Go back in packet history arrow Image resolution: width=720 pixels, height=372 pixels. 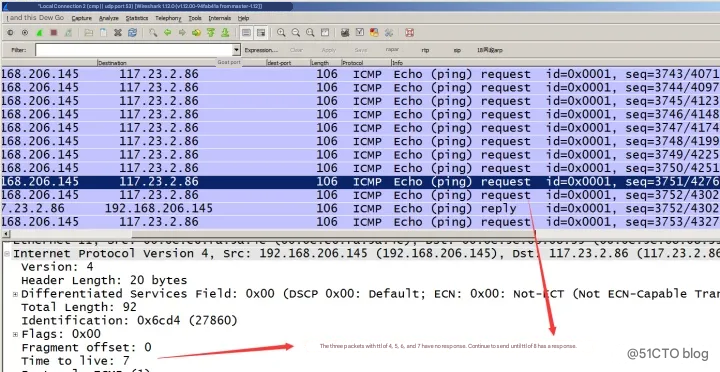[x=168, y=33]
